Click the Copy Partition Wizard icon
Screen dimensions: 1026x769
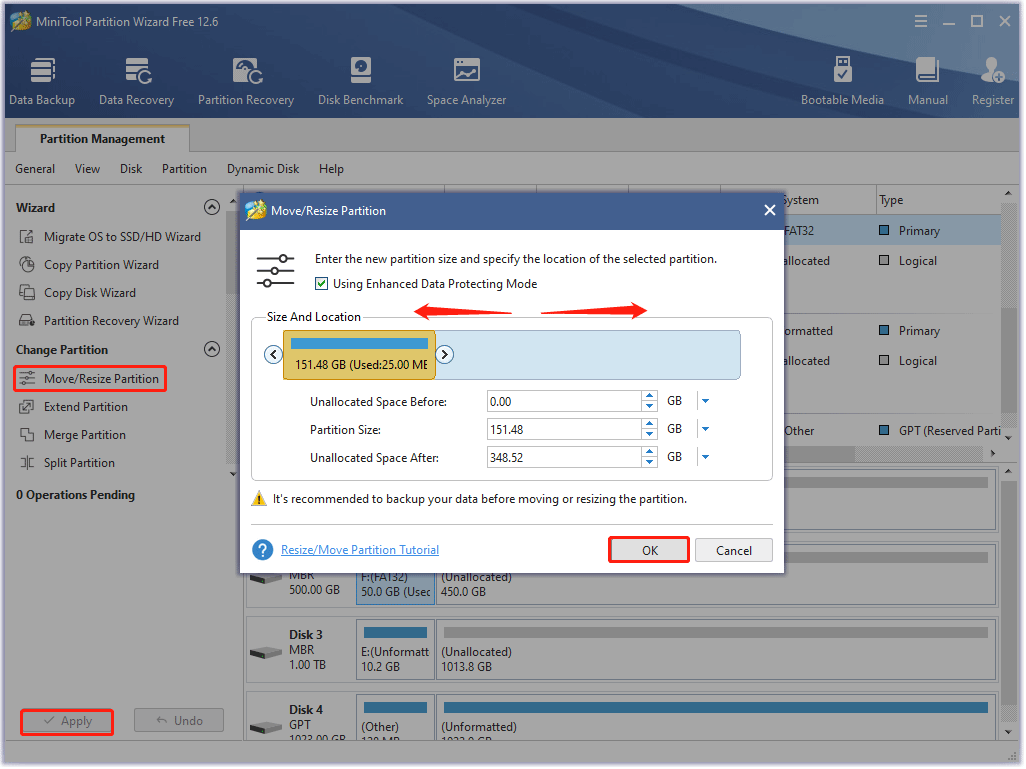point(27,265)
